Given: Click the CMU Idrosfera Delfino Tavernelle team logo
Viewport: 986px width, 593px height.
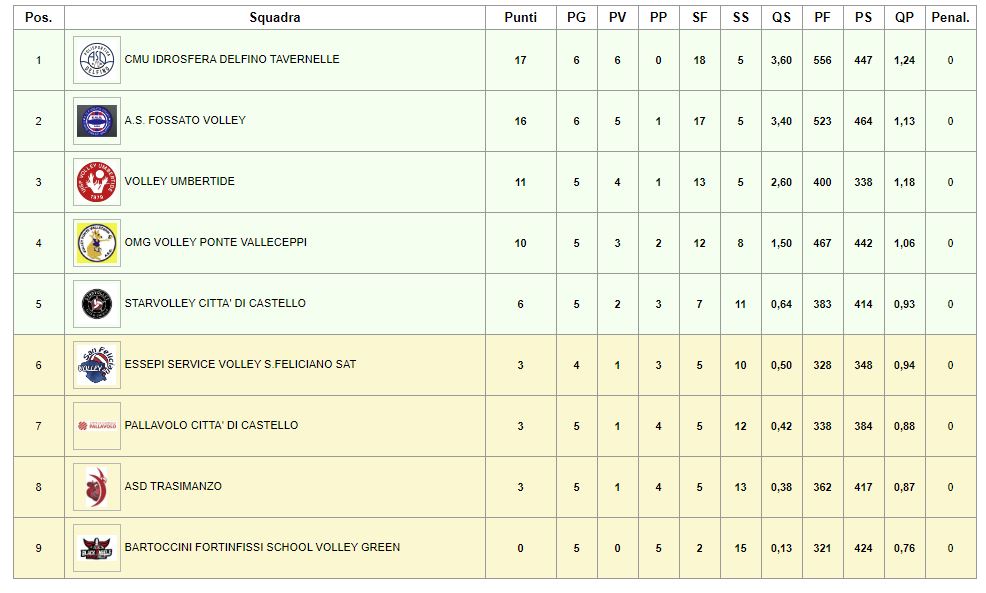Looking at the screenshot, I should coord(97,60).
